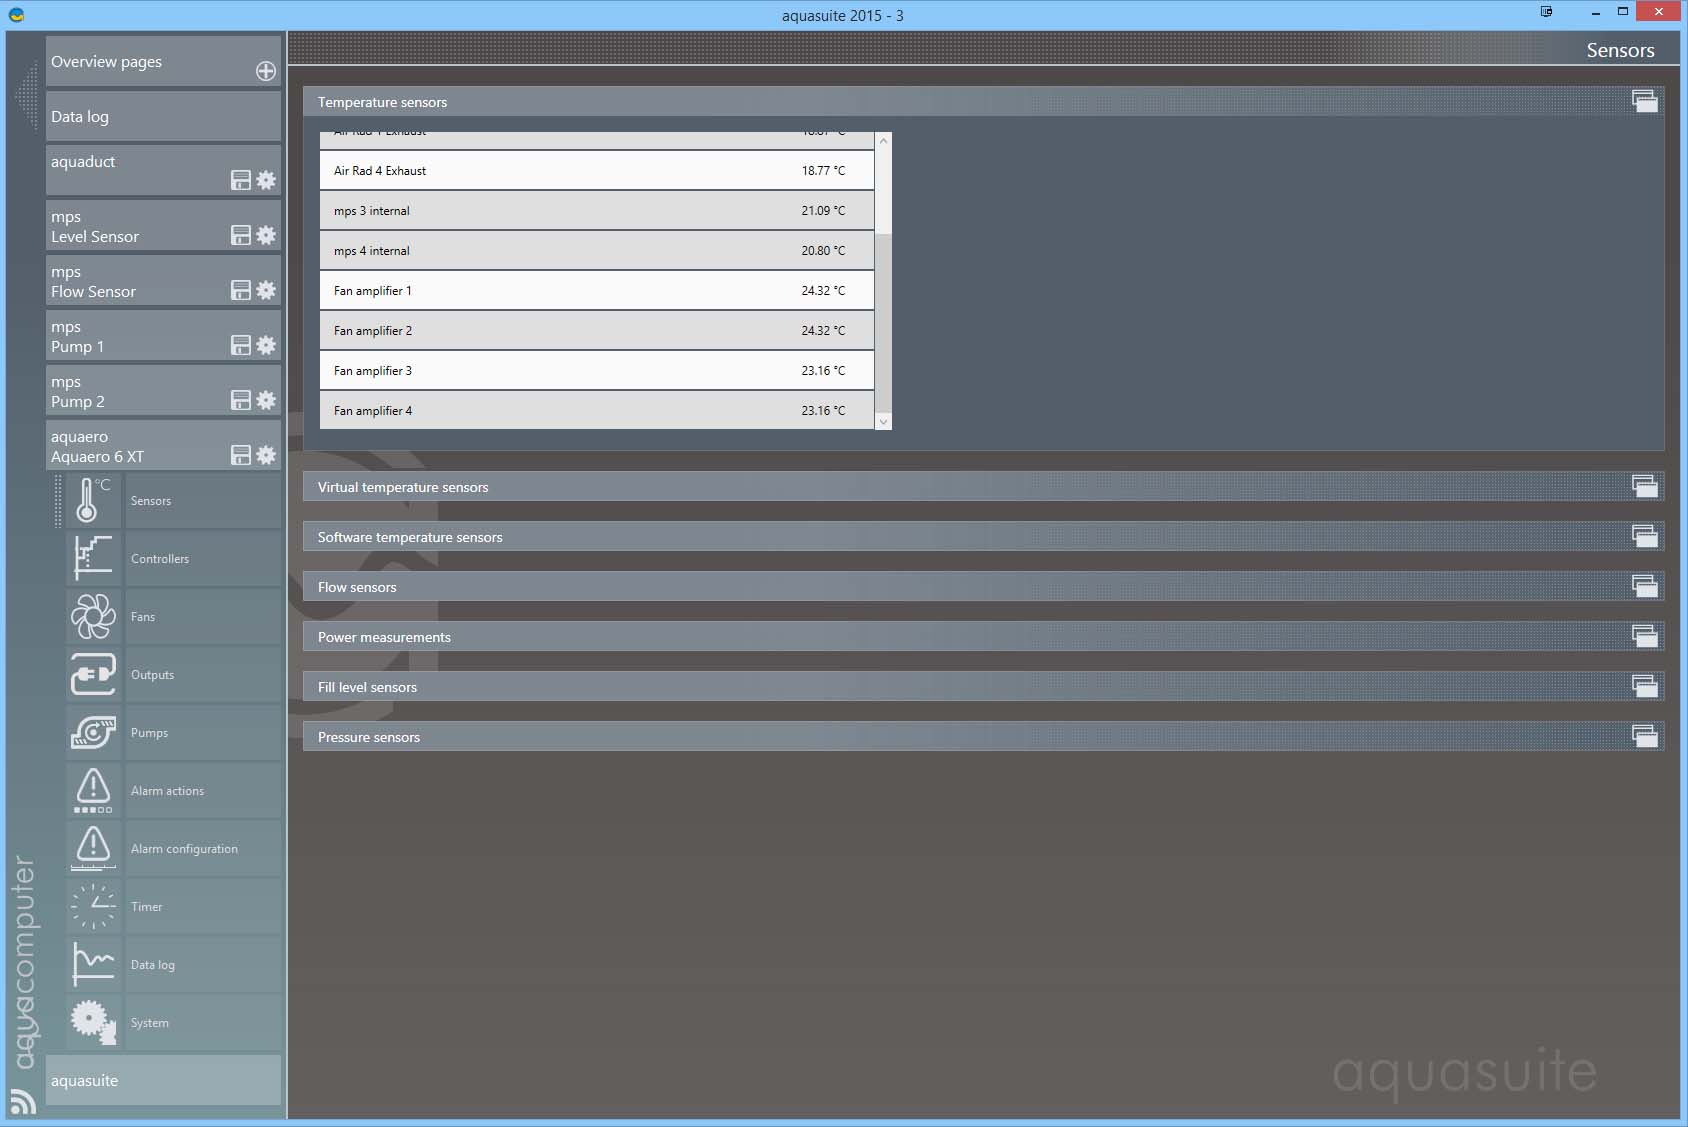Click the save icon for Aquaero 6 XT
Image resolution: width=1688 pixels, height=1127 pixels.
coord(241,455)
